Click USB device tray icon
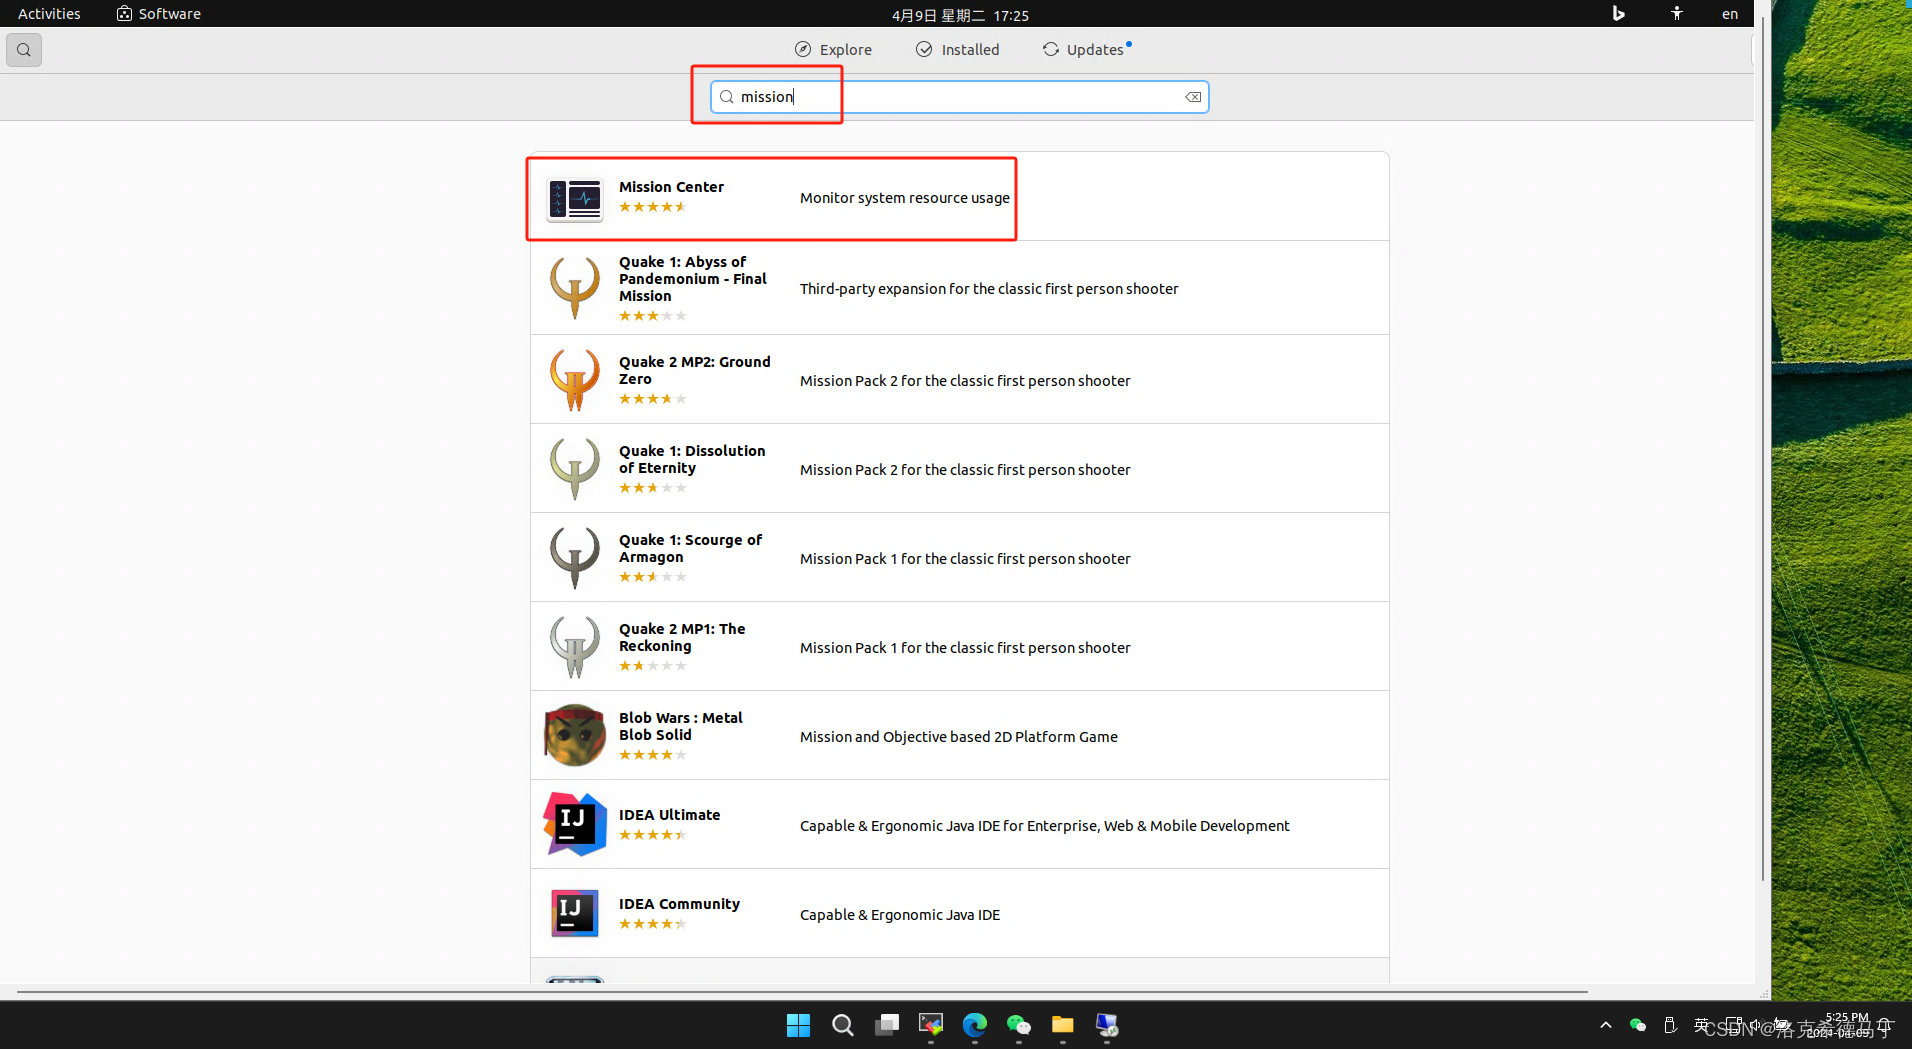The image size is (1912, 1049). [x=1669, y=1025]
